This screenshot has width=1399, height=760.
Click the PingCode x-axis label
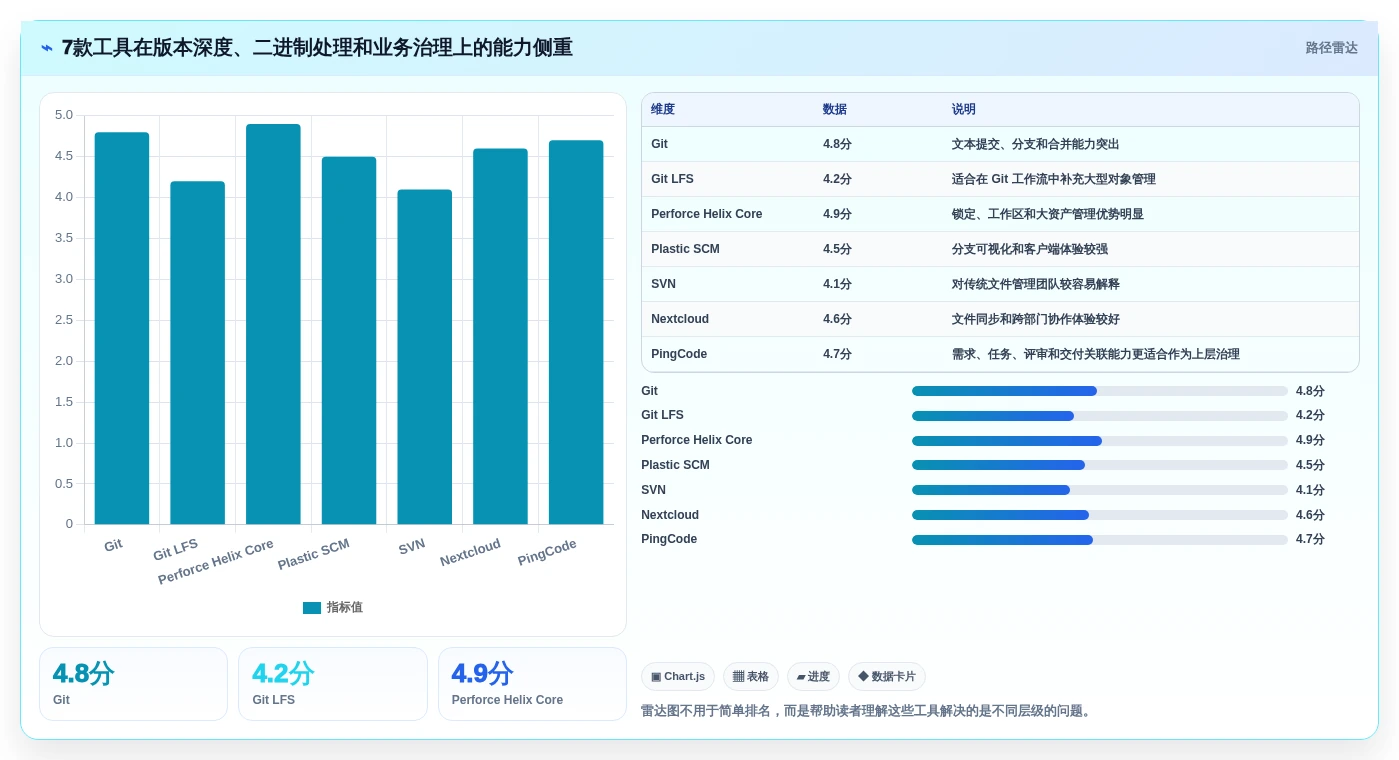(x=547, y=552)
